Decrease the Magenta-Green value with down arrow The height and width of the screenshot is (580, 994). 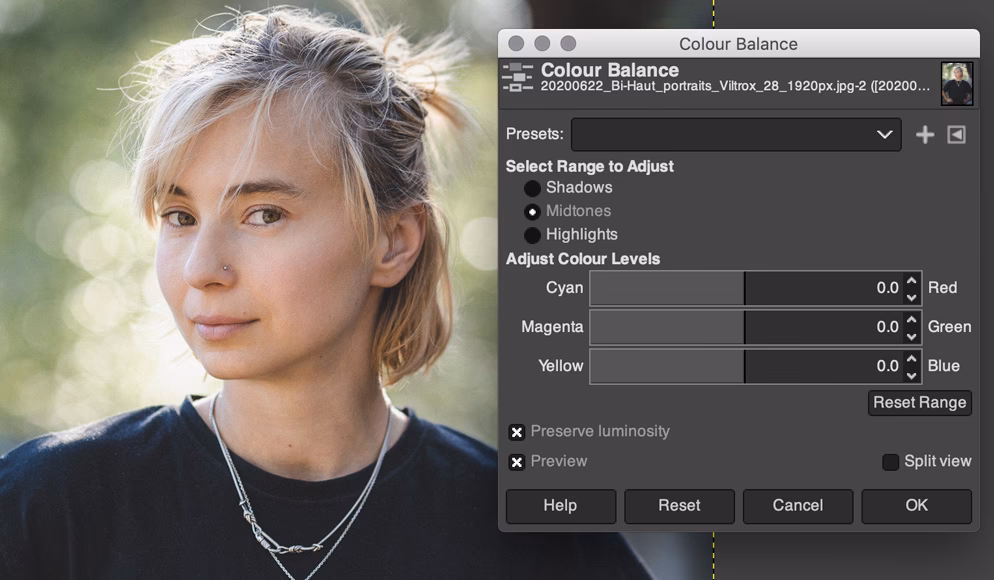[x=911, y=336]
